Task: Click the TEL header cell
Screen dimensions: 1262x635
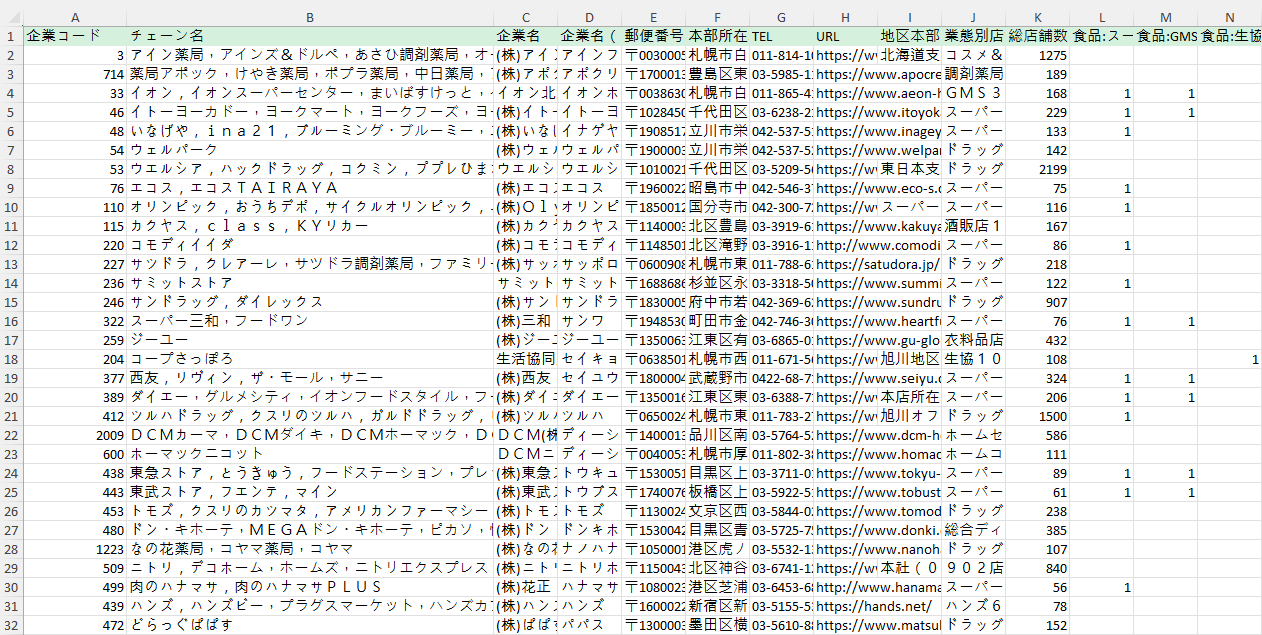Action: [780, 36]
